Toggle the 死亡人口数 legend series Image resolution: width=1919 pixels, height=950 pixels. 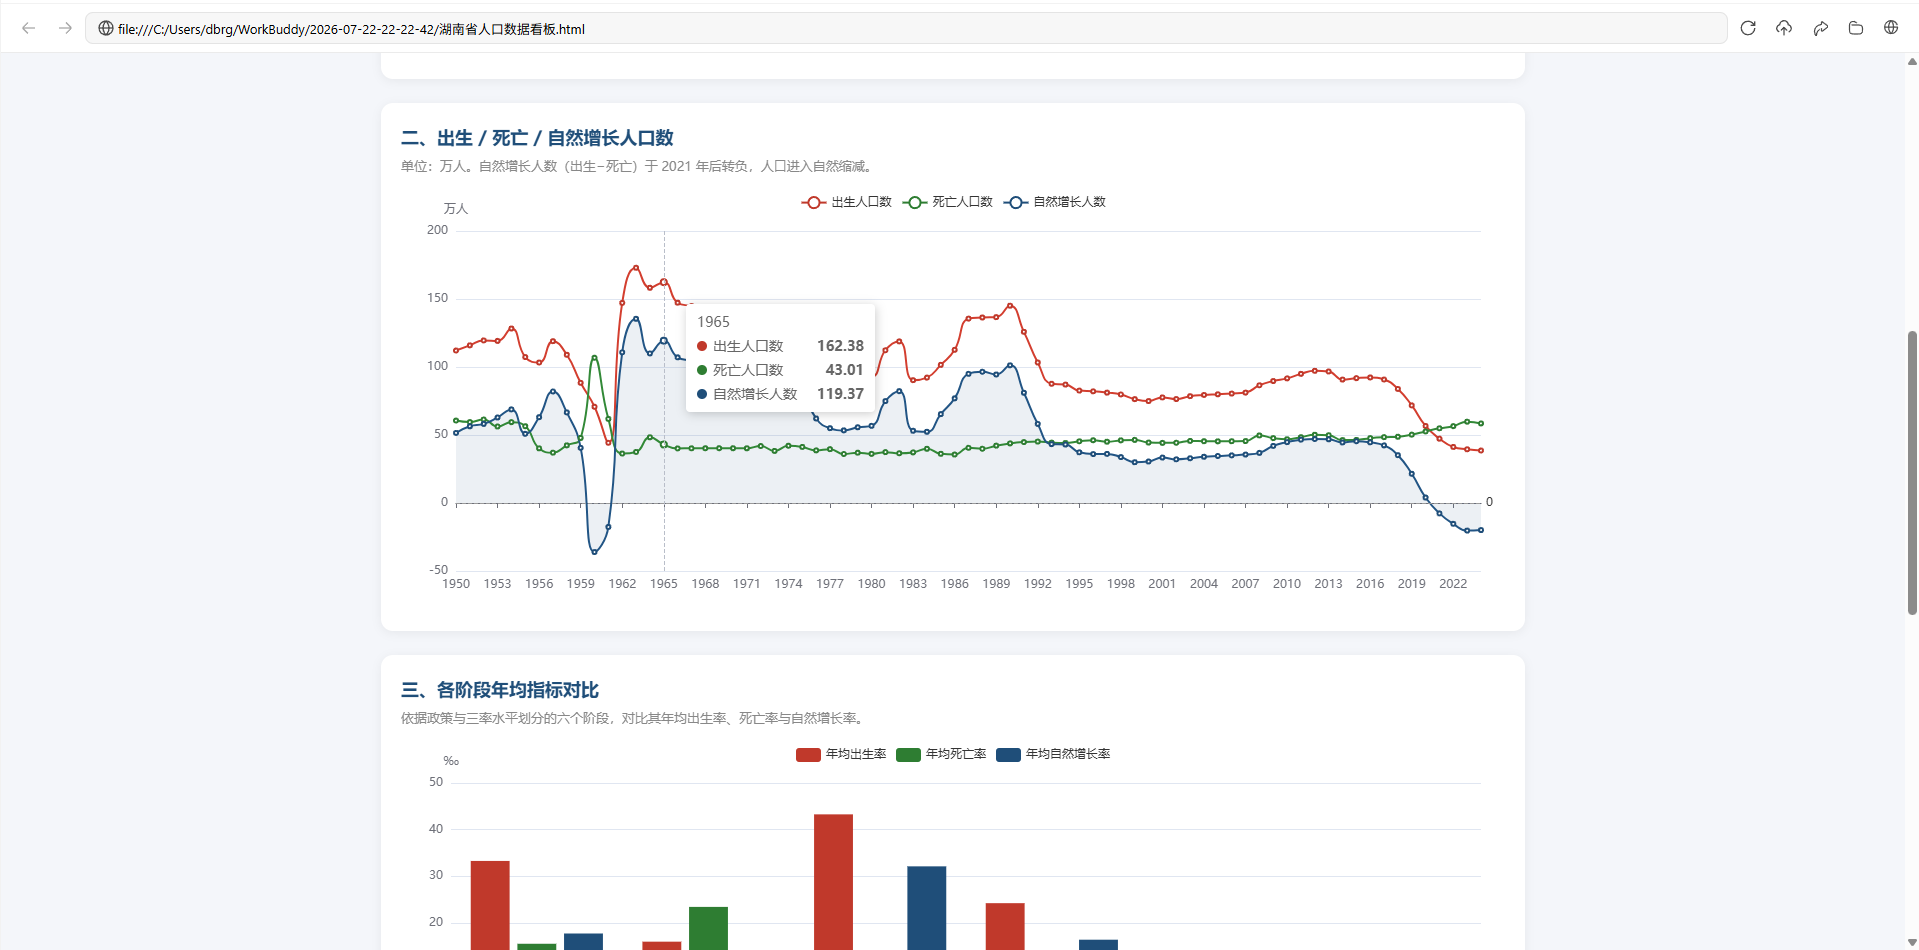pos(947,202)
